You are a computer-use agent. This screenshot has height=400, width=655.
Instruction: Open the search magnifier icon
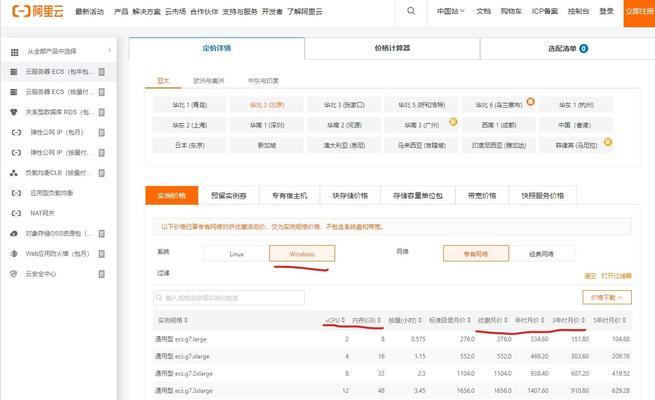pos(411,11)
